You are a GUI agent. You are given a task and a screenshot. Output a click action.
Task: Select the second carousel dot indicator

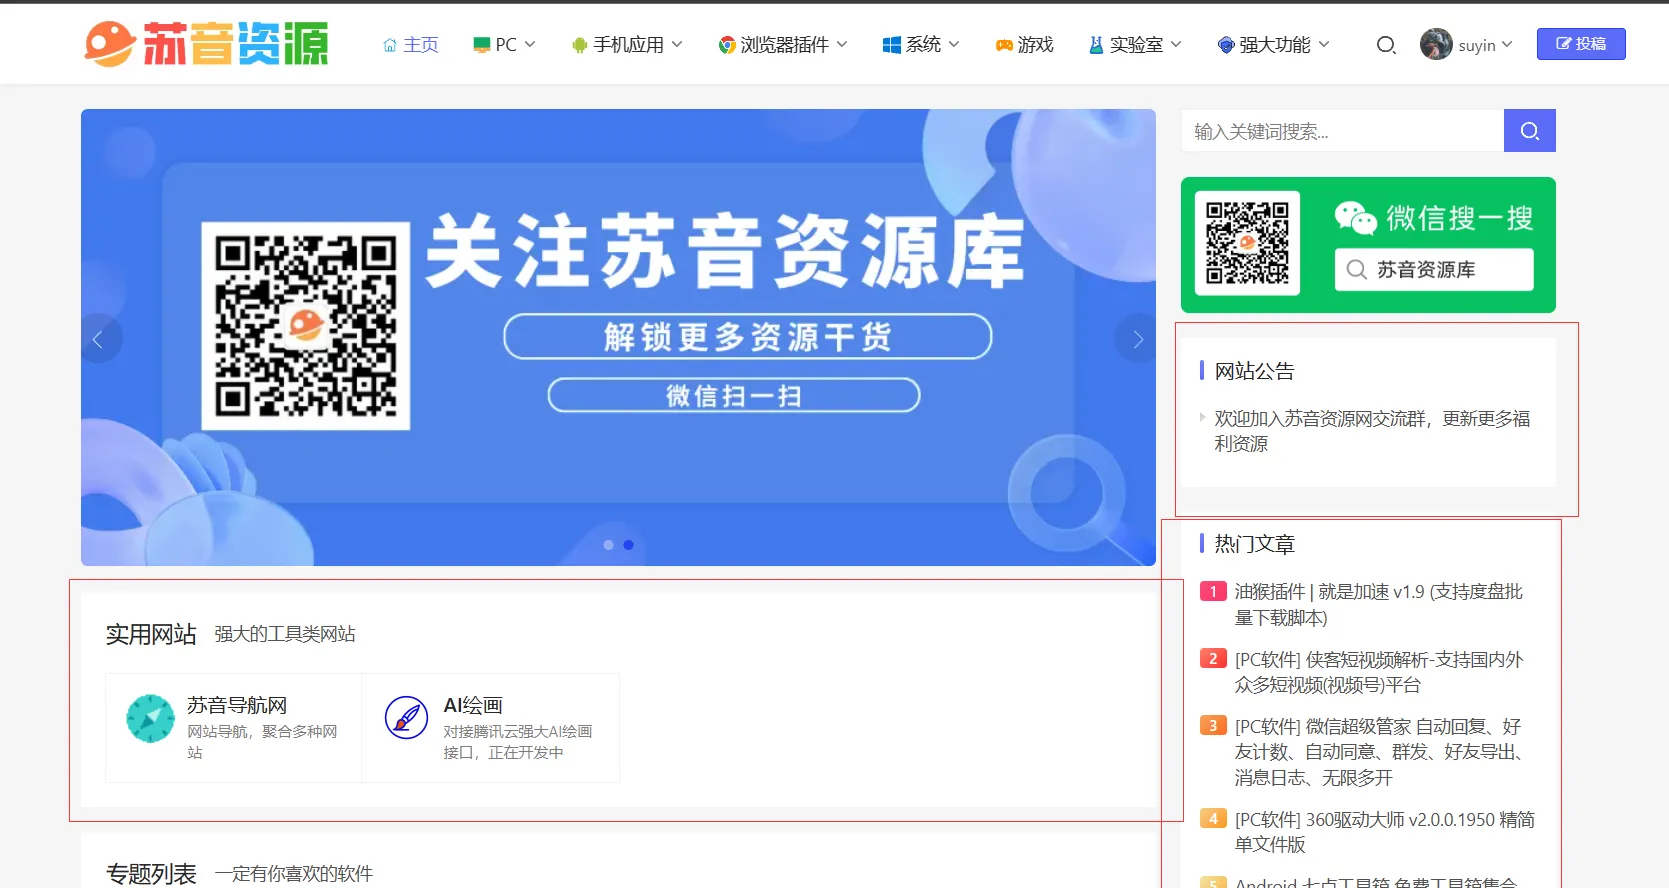628,545
